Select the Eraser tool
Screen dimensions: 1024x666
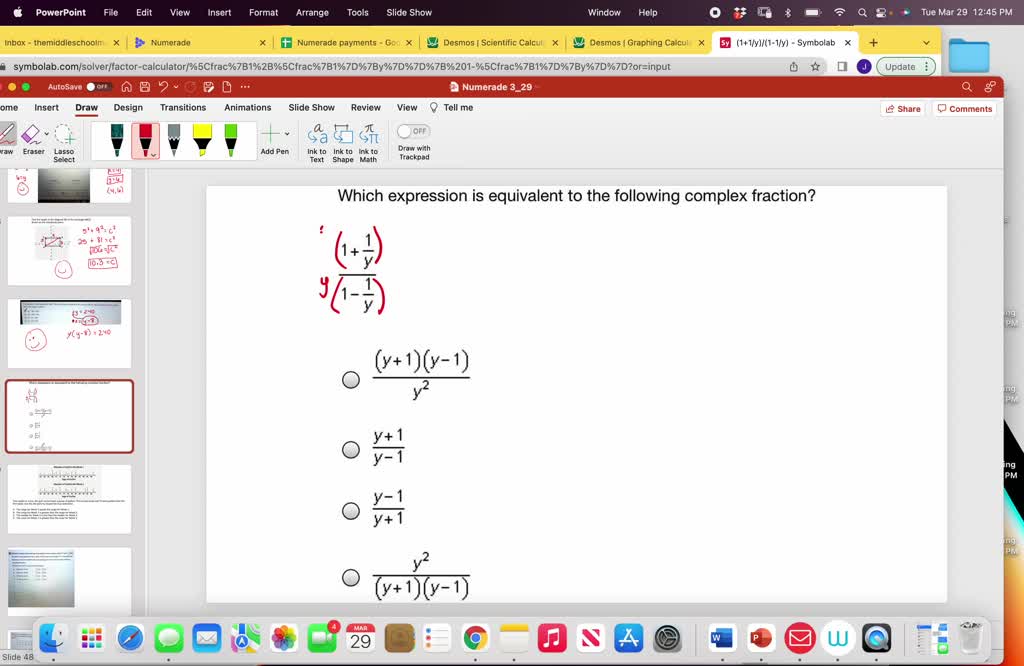pyautogui.click(x=31, y=140)
